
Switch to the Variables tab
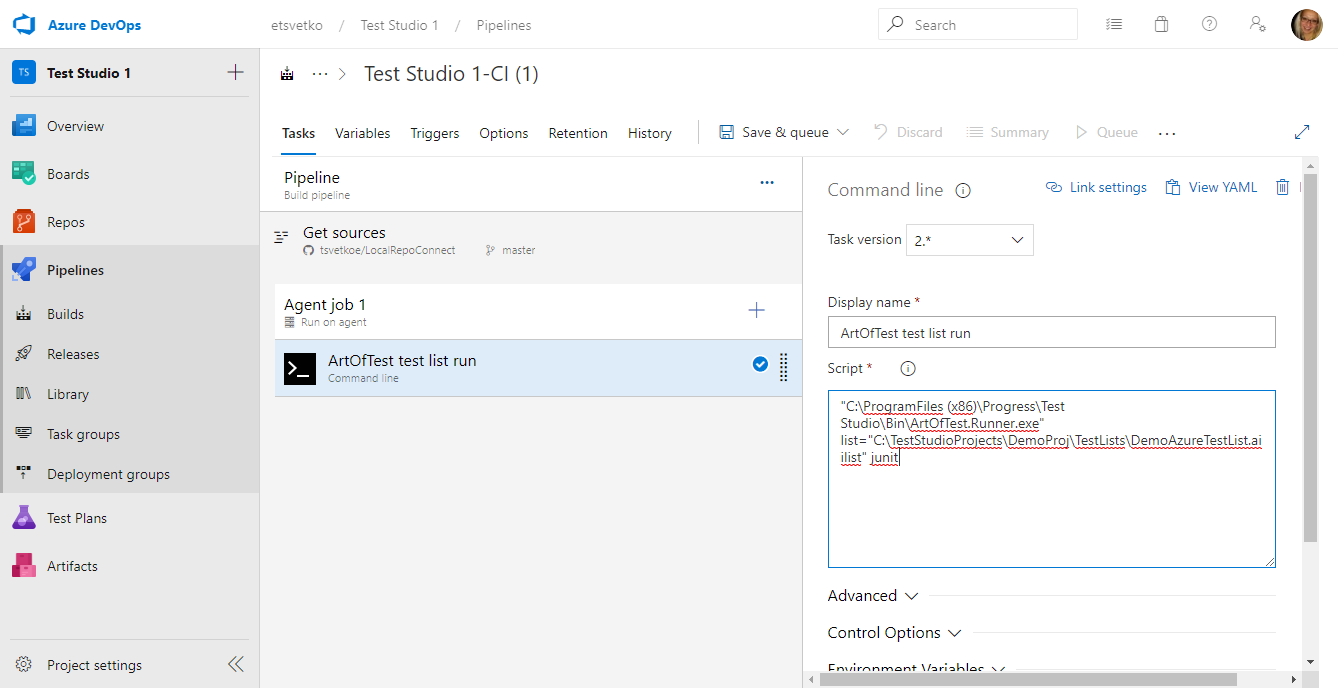pos(363,133)
